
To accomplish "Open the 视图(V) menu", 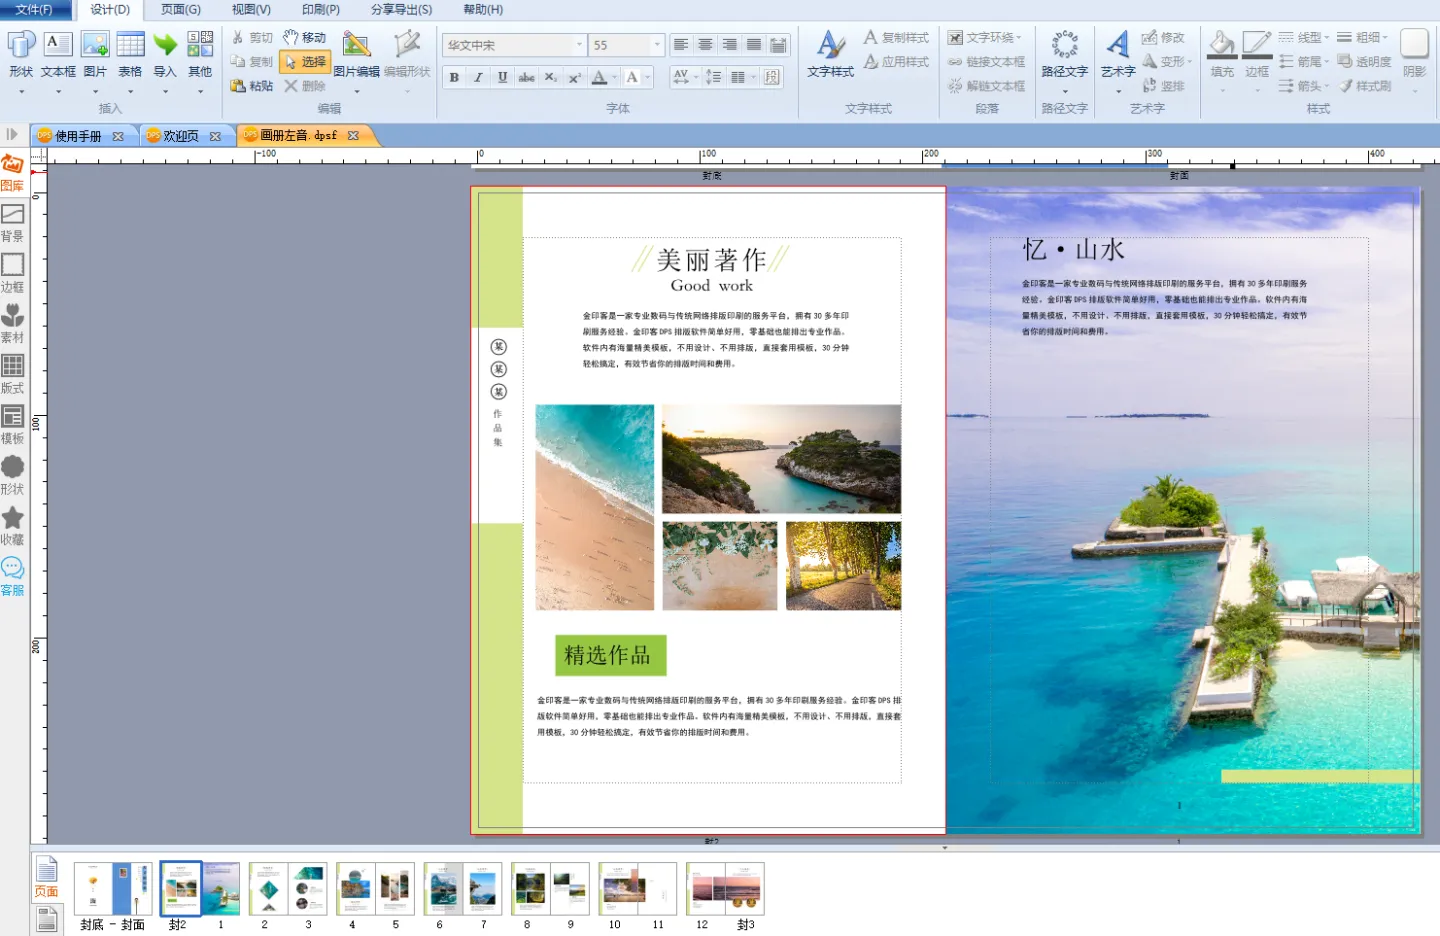I will click(251, 9).
